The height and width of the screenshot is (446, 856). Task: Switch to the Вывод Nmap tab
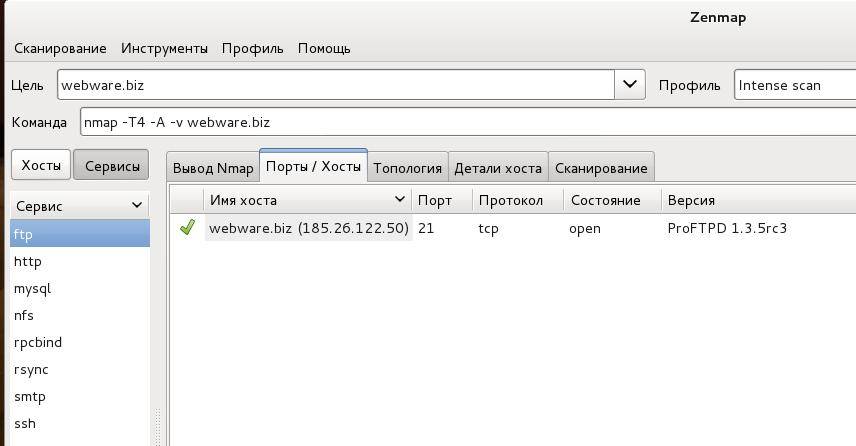click(x=213, y=168)
